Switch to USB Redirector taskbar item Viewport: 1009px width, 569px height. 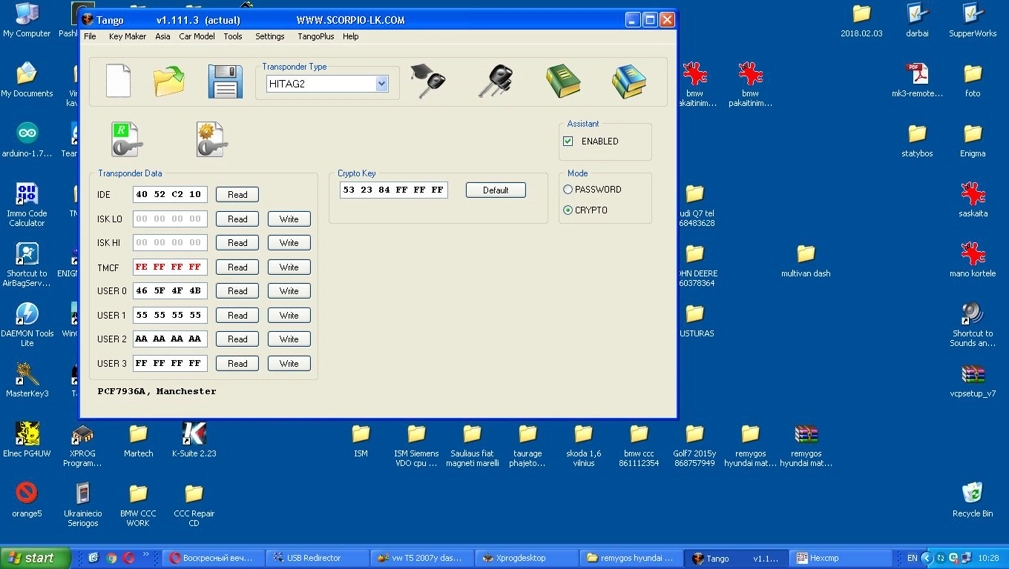[x=318, y=558]
